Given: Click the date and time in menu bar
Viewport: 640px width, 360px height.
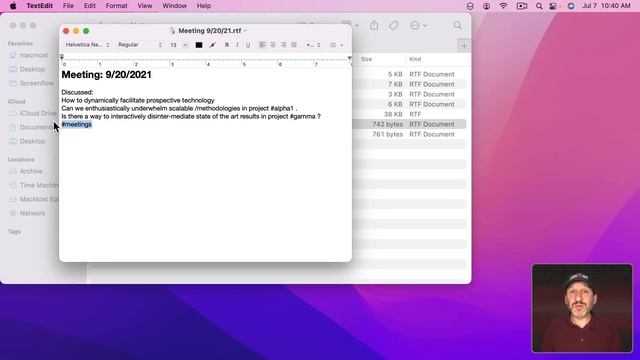Looking at the screenshot, I should click(x=606, y=6).
